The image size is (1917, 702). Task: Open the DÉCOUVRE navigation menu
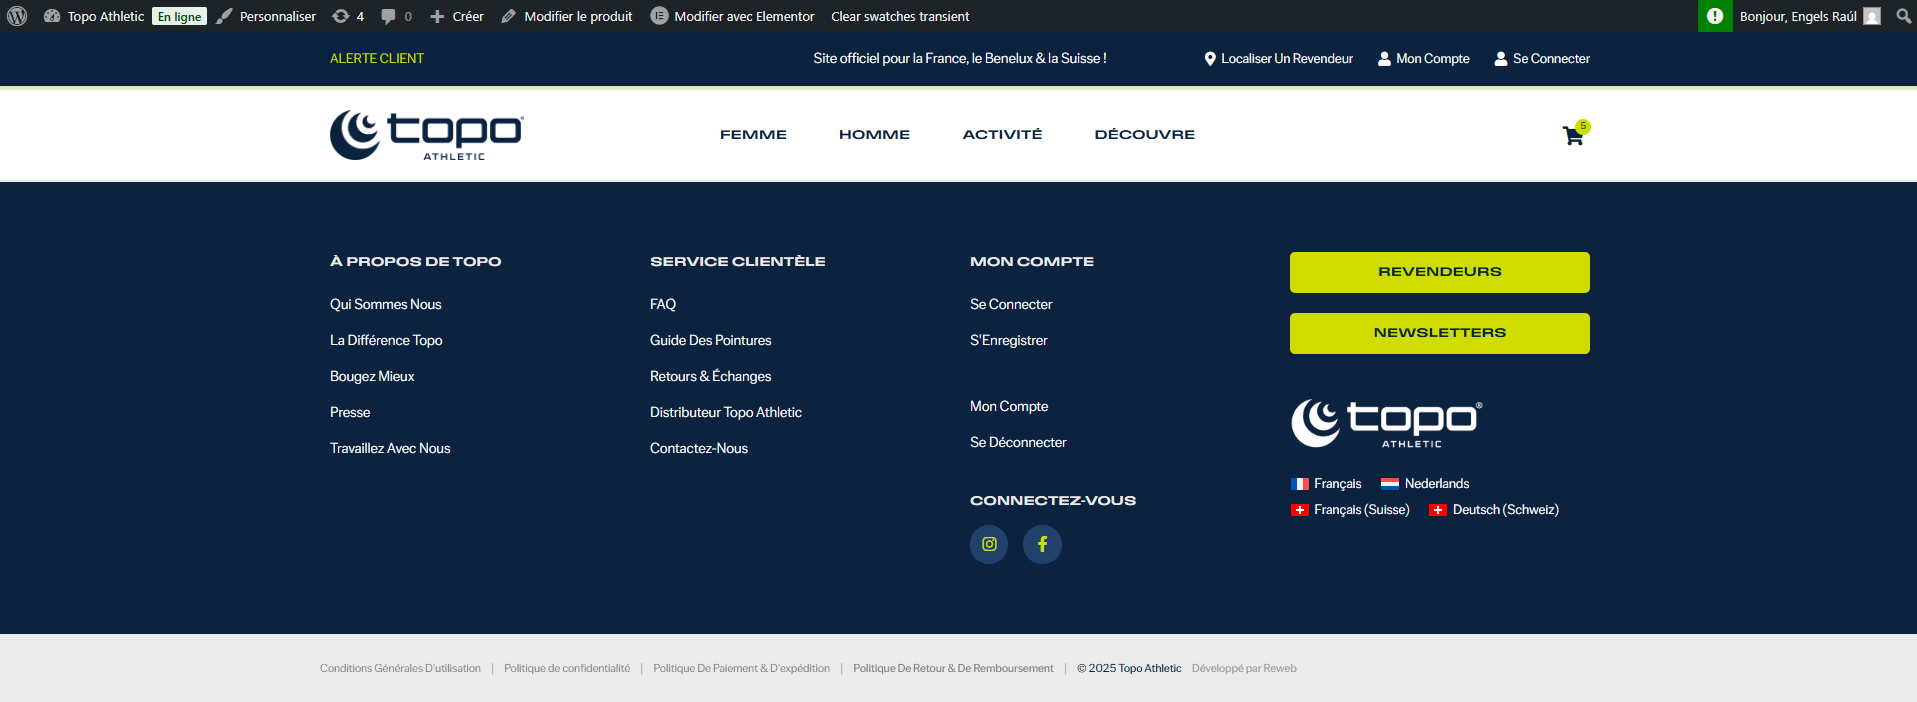tap(1144, 134)
